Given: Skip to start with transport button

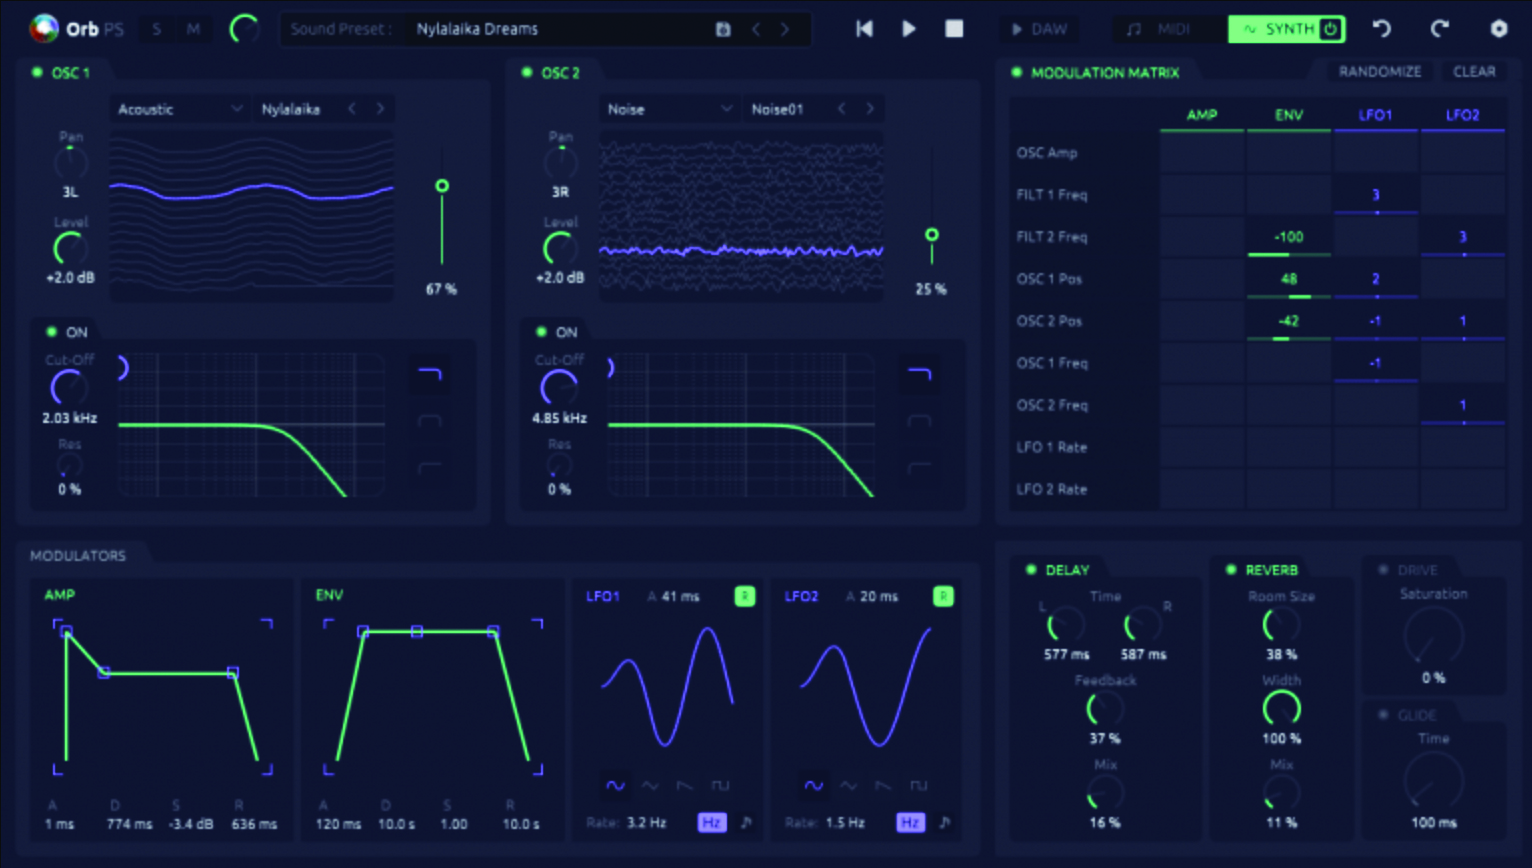Looking at the screenshot, I should (864, 29).
